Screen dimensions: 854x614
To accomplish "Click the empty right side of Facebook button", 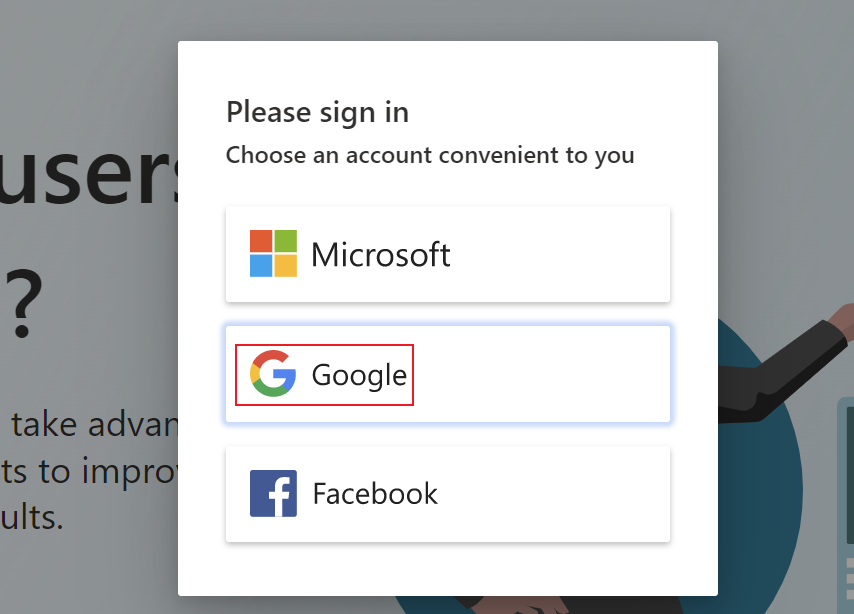I will (554, 494).
